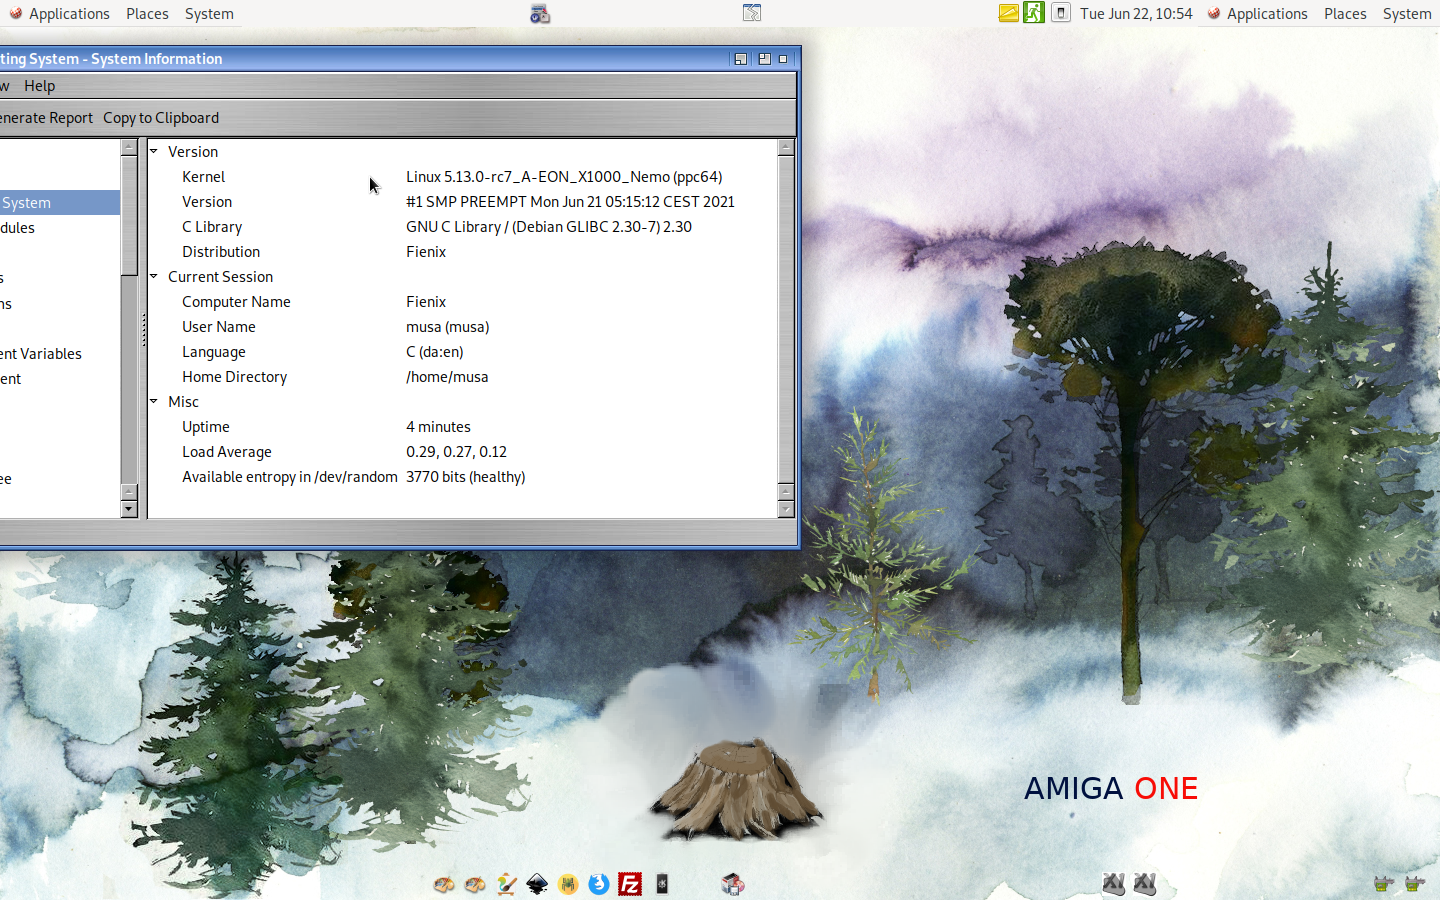Open the phone-shaped KDE Connect icon
This screenshot has width=1440, height=900.
662,884
